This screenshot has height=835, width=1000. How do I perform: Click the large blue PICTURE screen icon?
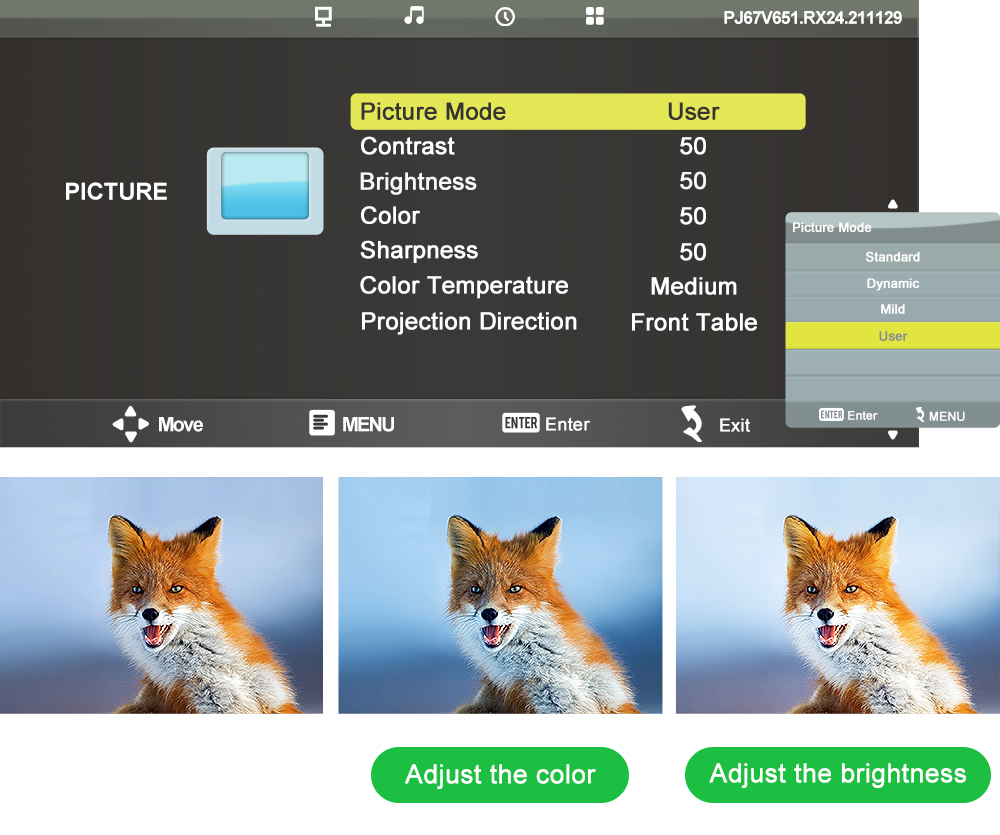tap(265, 191)
